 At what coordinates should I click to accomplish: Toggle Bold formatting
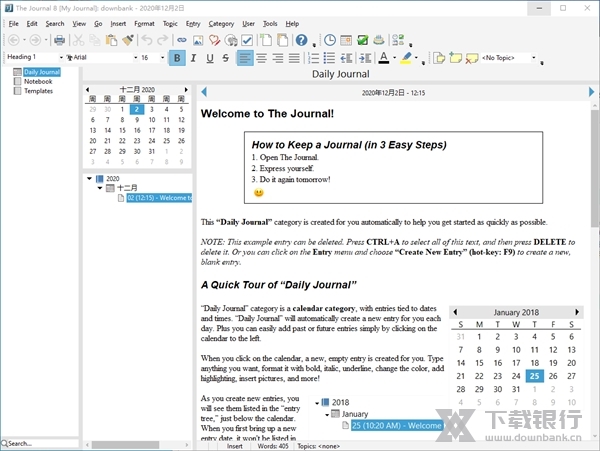point(178,58)
